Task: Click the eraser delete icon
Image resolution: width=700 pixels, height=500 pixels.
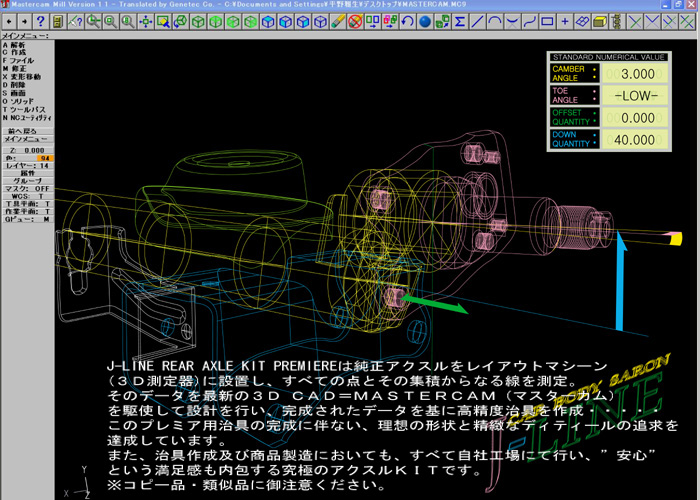Action: click(x=338, y=21)
